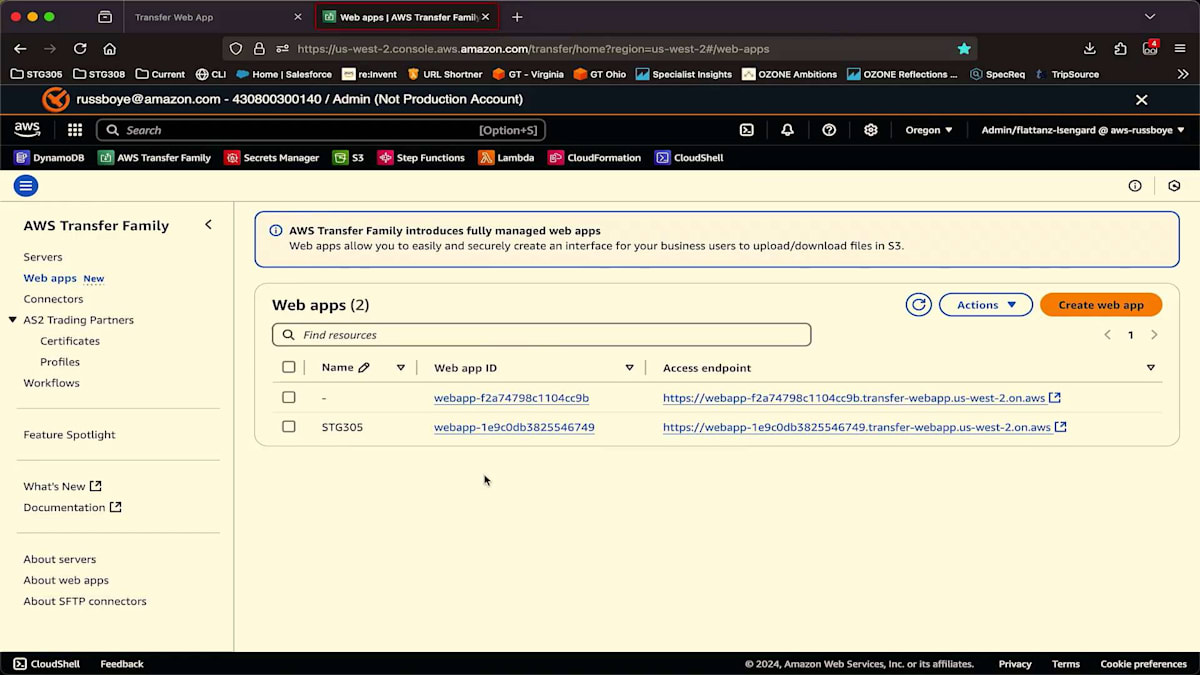The height and width of the screenshot is (675, 1200).
Task: Open the Step Functions favorite shortcut
Action: coord(421,158)
